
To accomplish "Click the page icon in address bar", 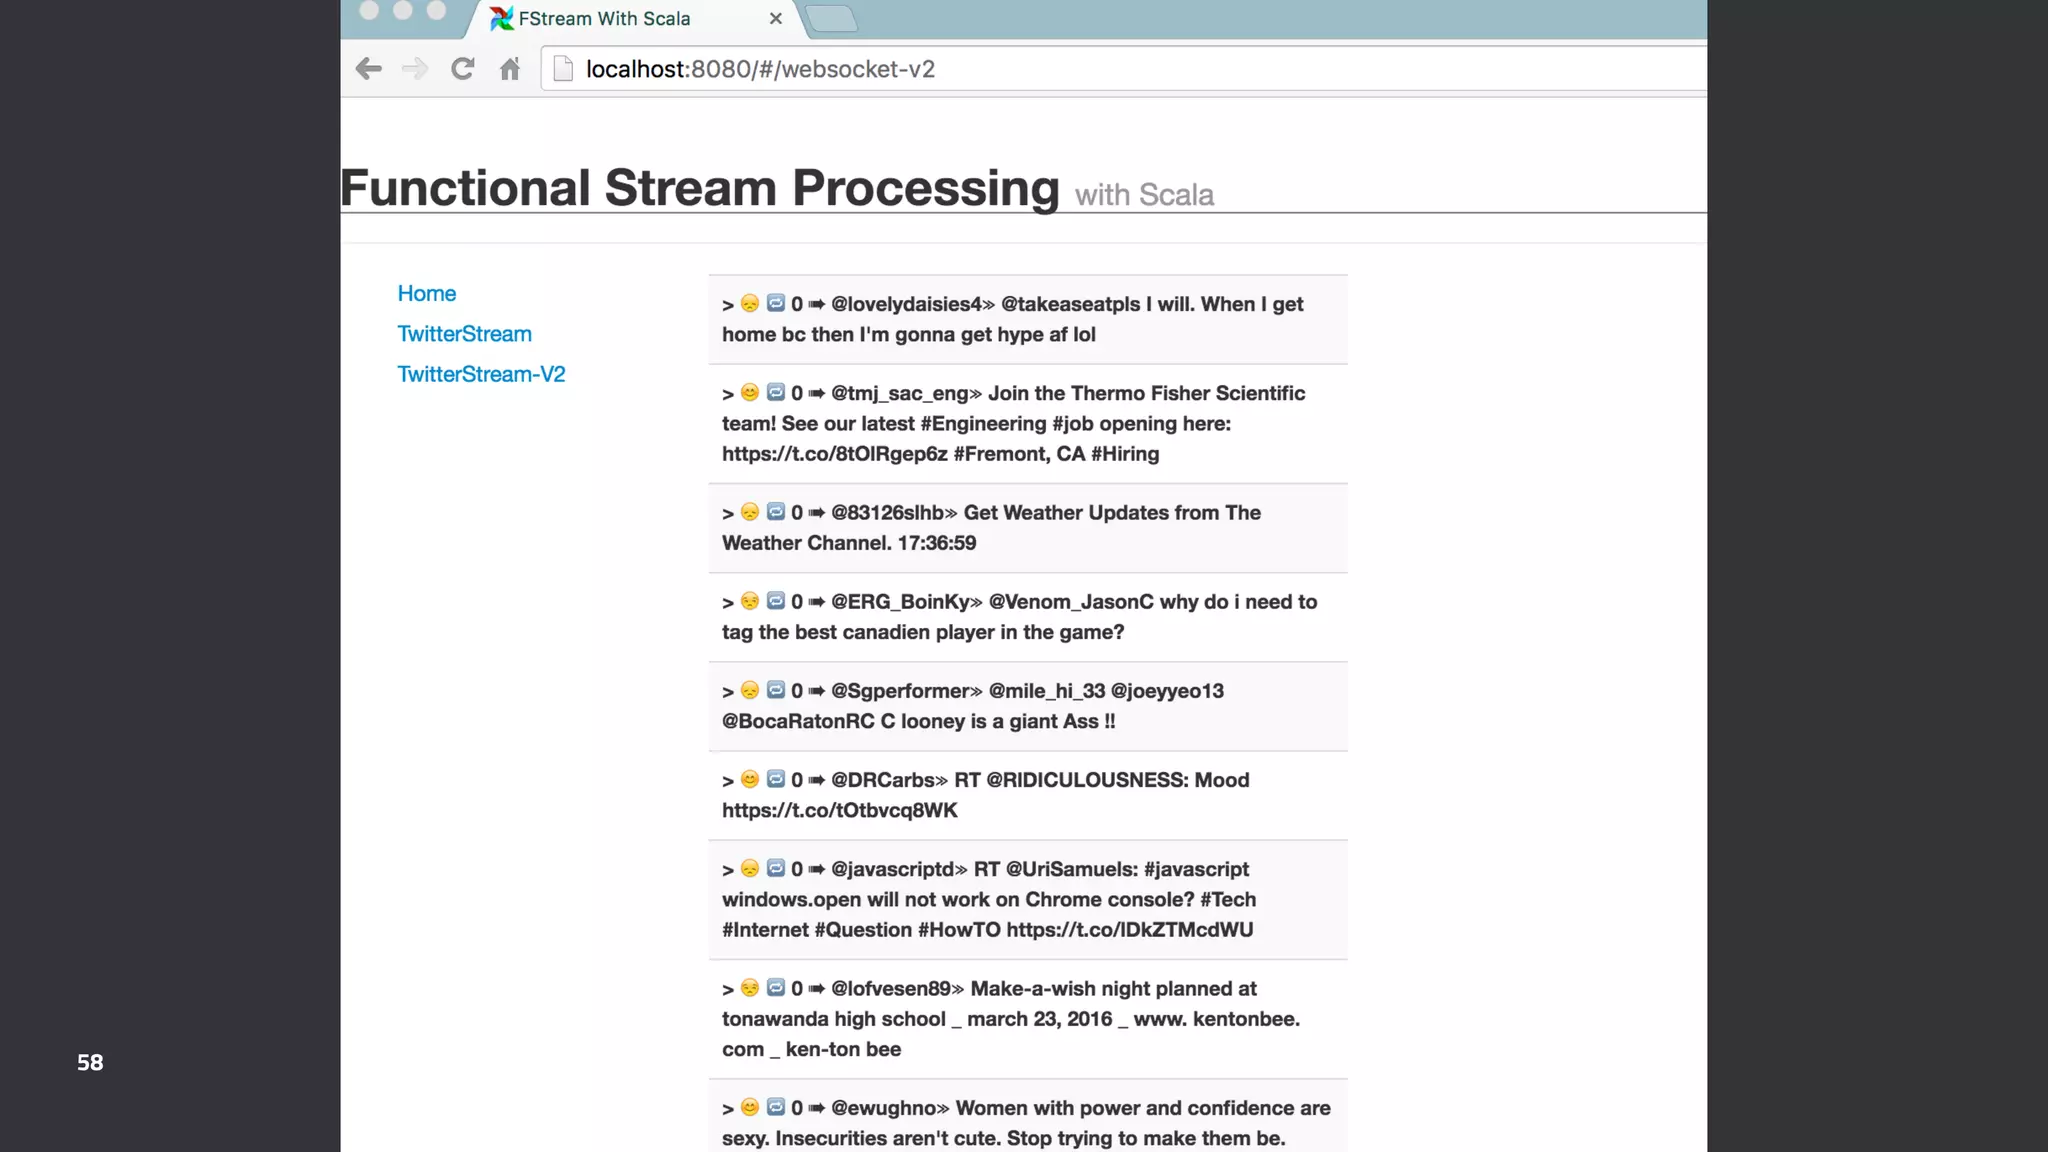I will tap(563, 69).
